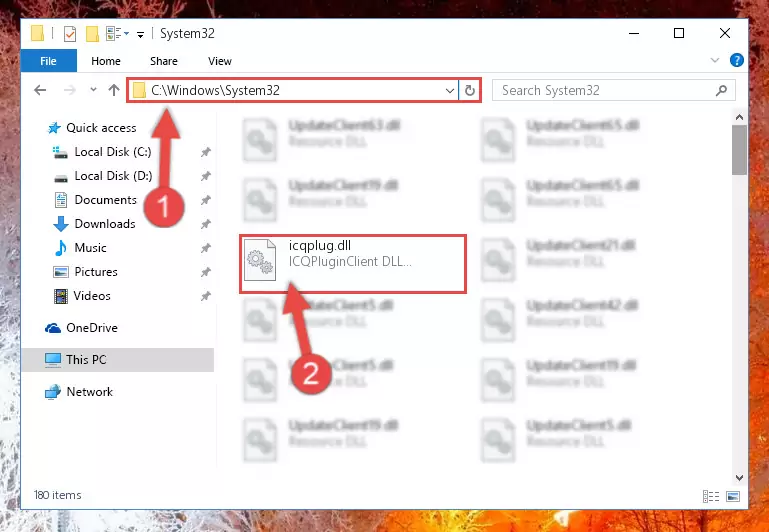The height and width of the screenshot is (532, 769).
Task: Open the File menu
Action: point(49,61)
